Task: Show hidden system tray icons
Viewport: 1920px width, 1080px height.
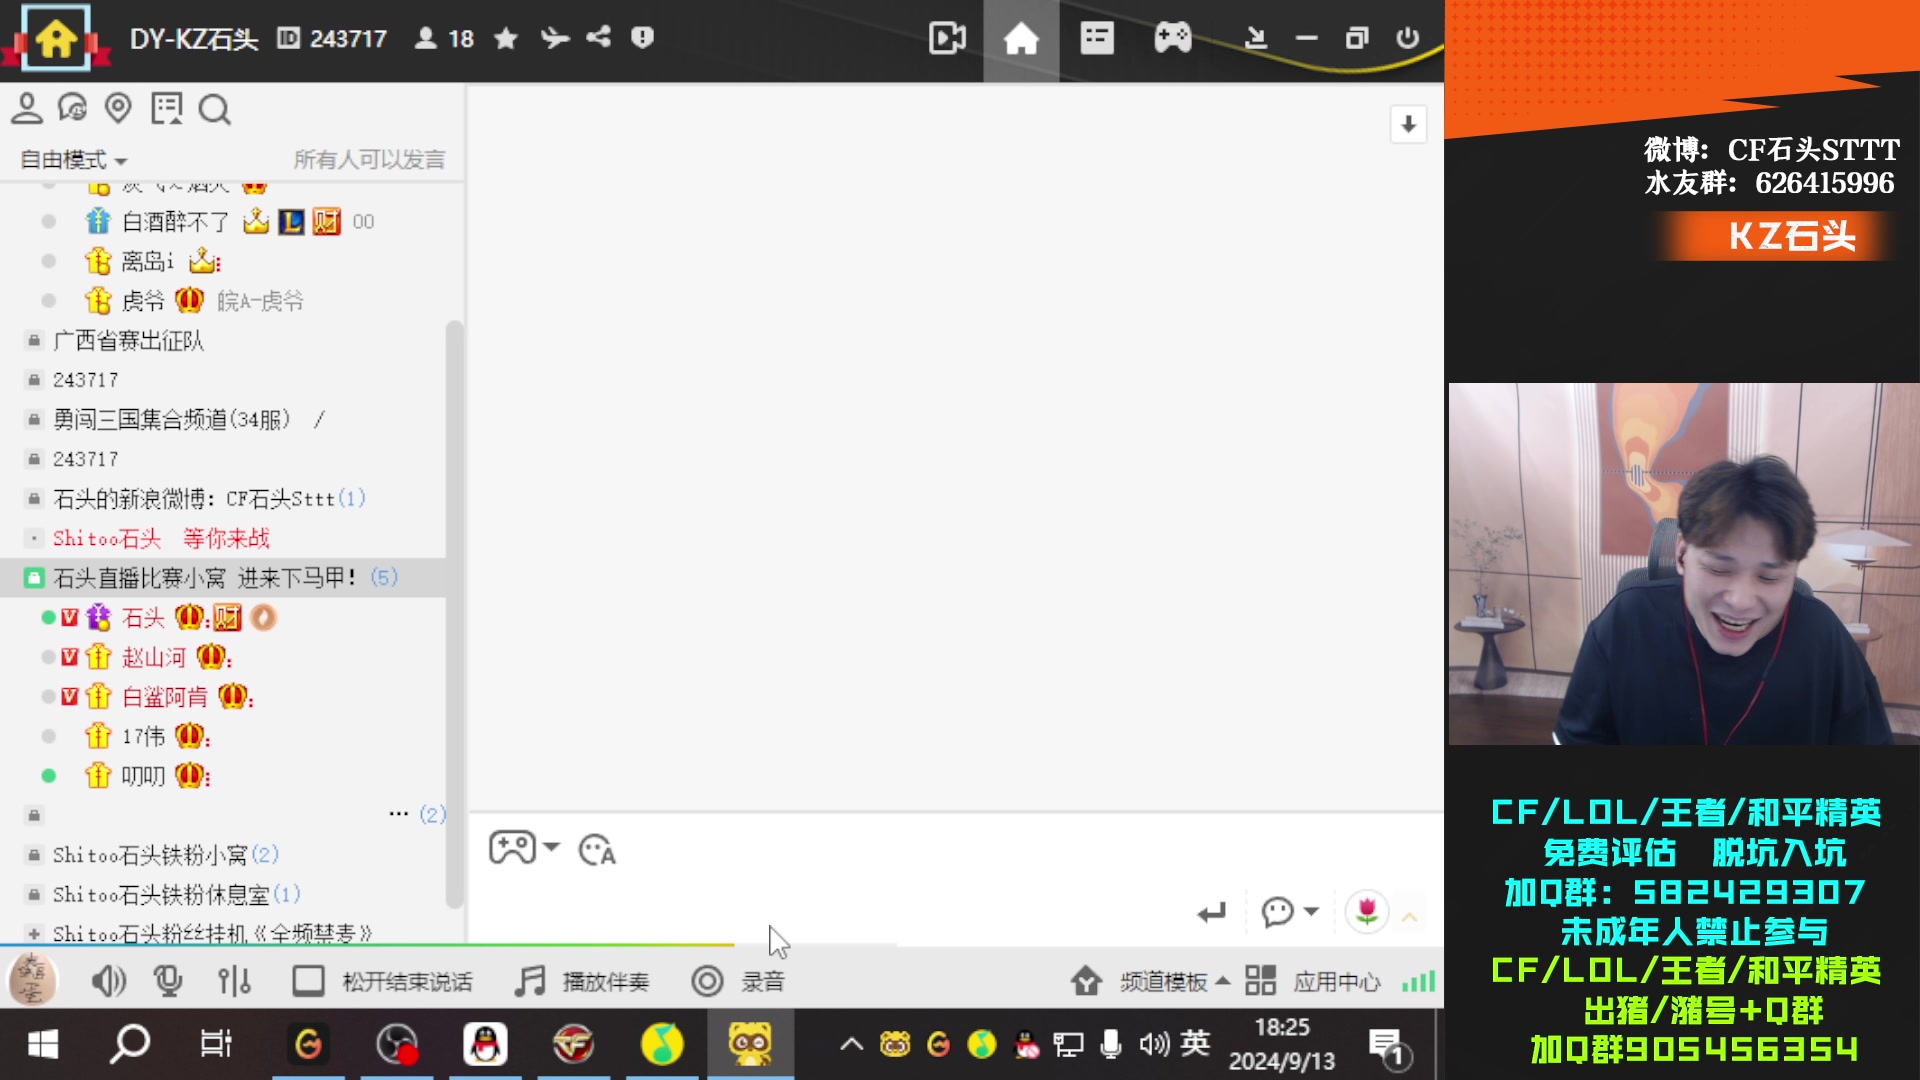Action: click(x=851, y=1045)
